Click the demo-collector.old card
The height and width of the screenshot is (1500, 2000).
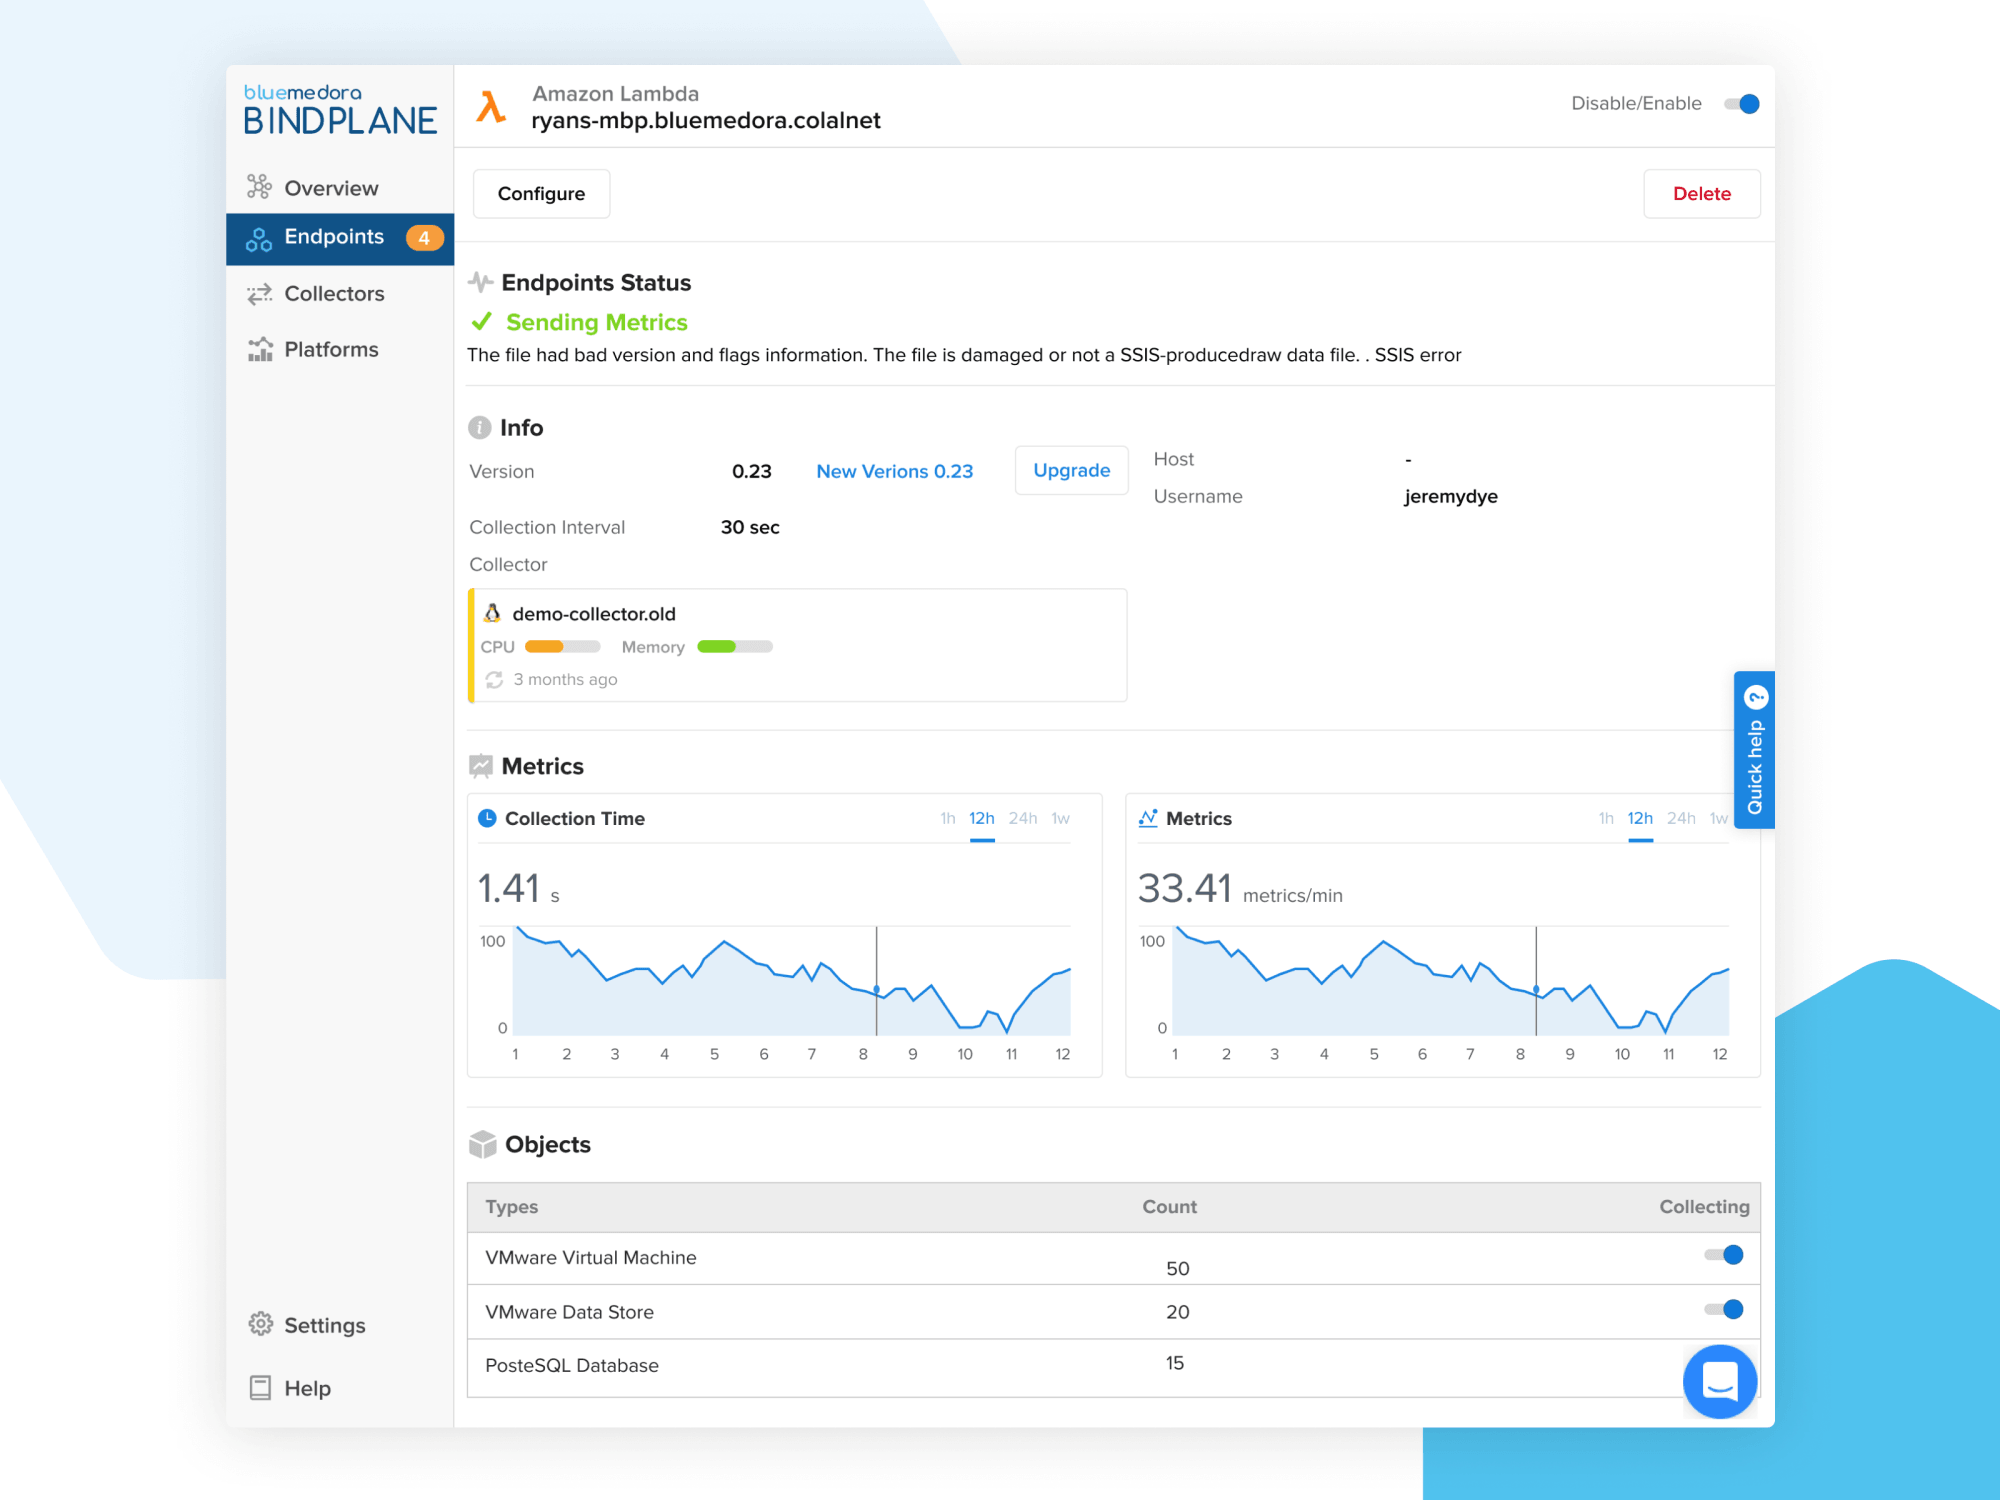click(x=798, y=645)
